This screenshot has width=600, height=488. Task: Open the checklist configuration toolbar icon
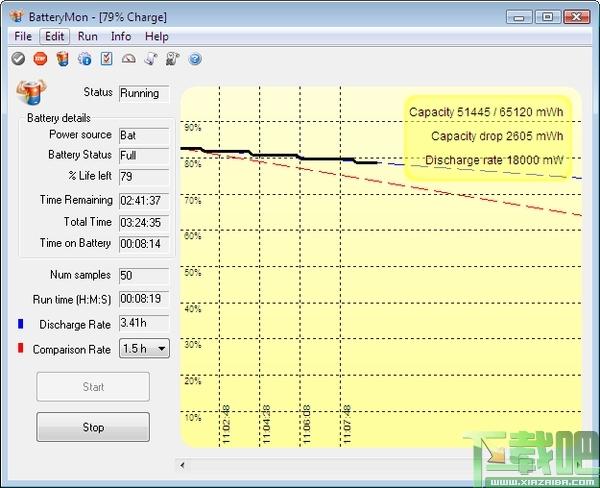106,59
